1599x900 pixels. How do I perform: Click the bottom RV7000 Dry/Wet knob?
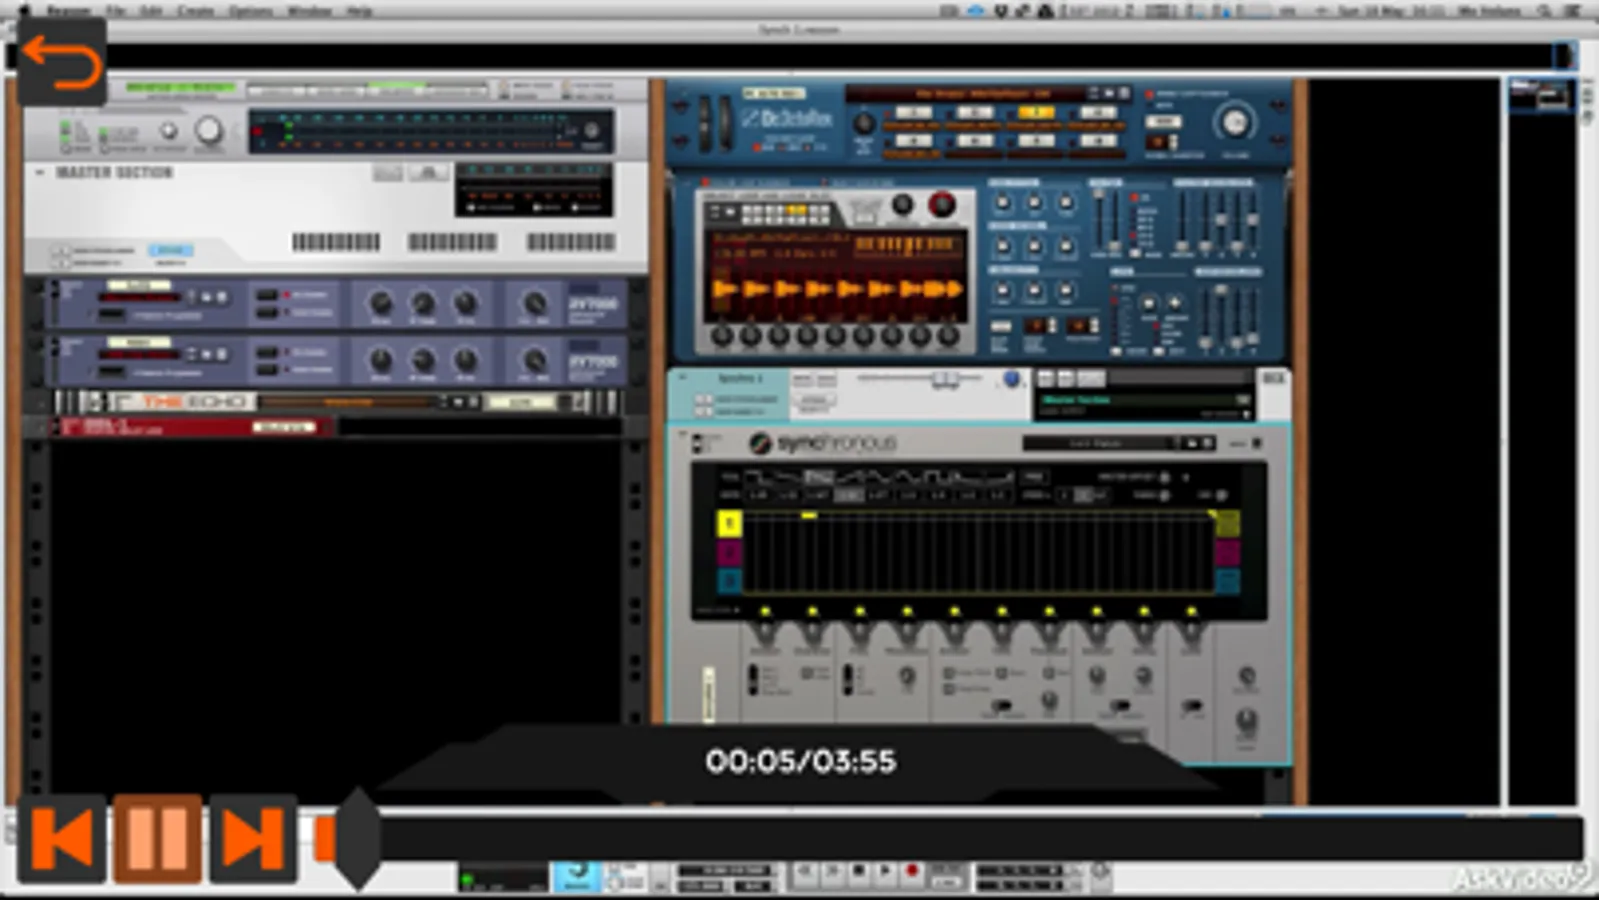(535, 361)
